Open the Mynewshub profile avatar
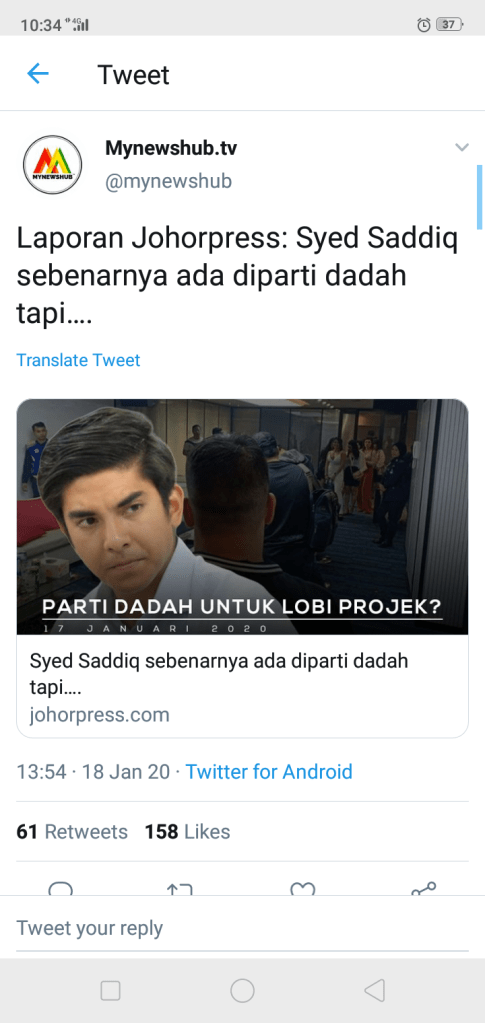This screenshot has height=1023, width=485. point(52,164)
